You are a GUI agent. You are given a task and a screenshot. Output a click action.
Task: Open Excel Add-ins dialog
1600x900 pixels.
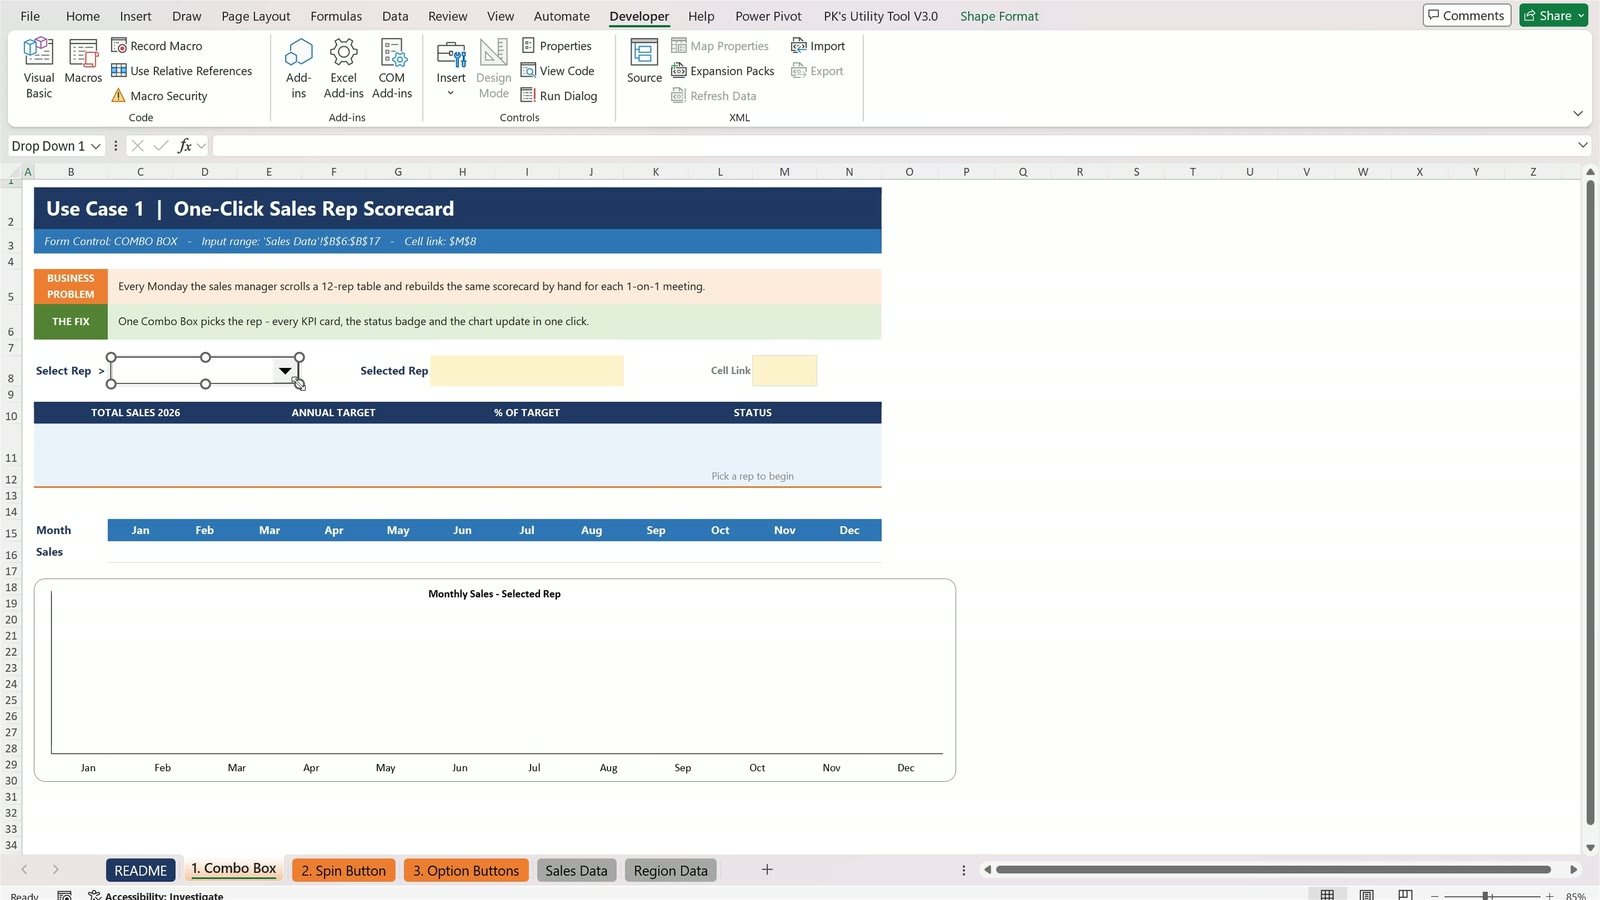(343, 68)
